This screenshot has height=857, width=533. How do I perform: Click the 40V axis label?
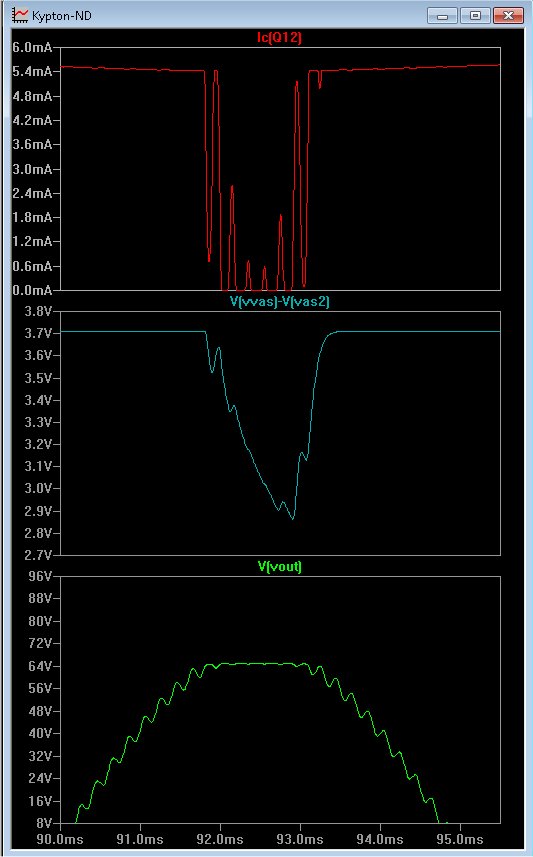40,733
